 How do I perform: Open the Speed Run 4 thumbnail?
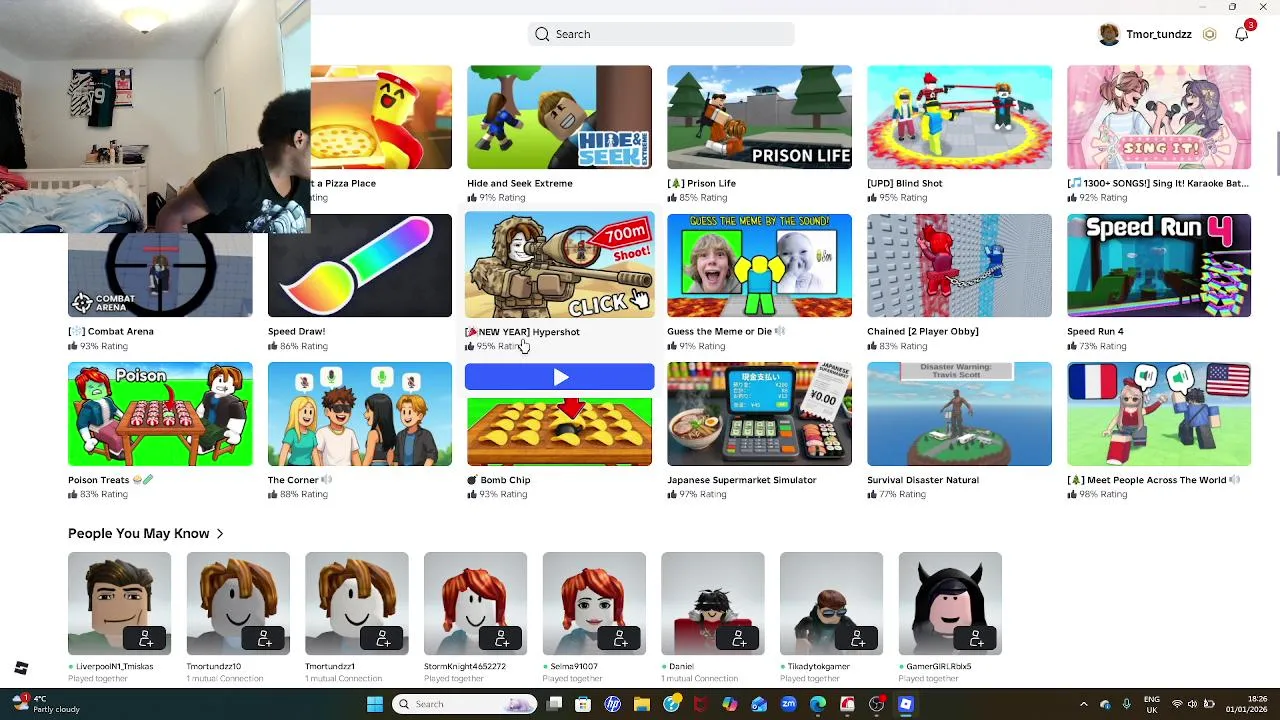click(x=1159, y=265)
